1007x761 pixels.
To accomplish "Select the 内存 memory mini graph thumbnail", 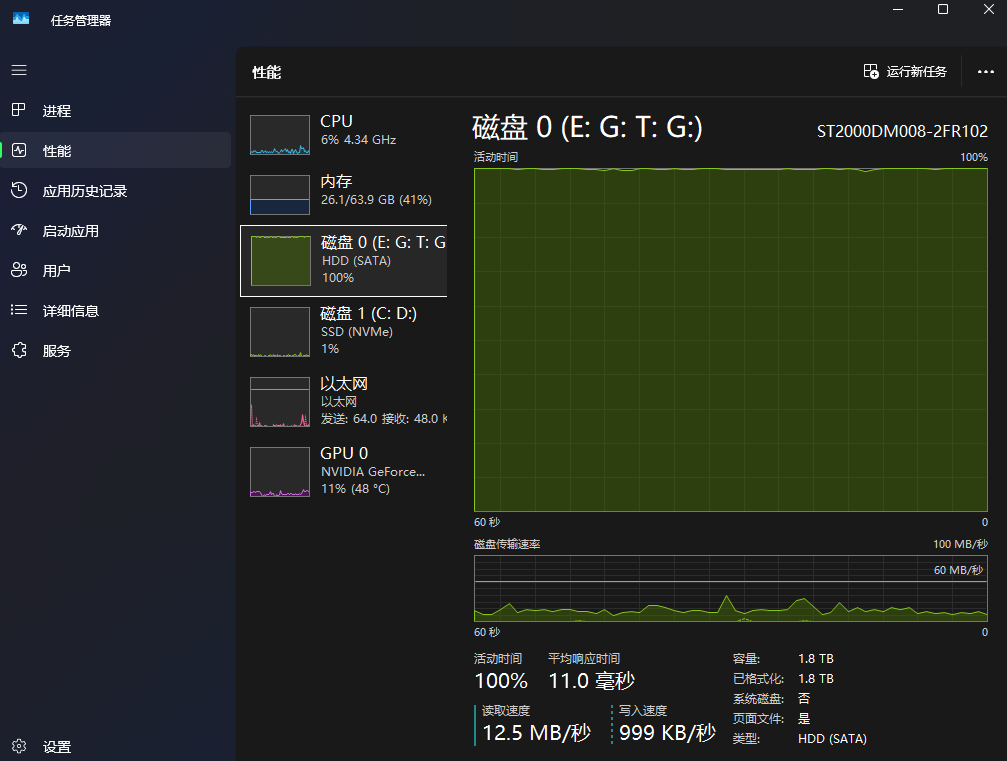I will point(280,195).
